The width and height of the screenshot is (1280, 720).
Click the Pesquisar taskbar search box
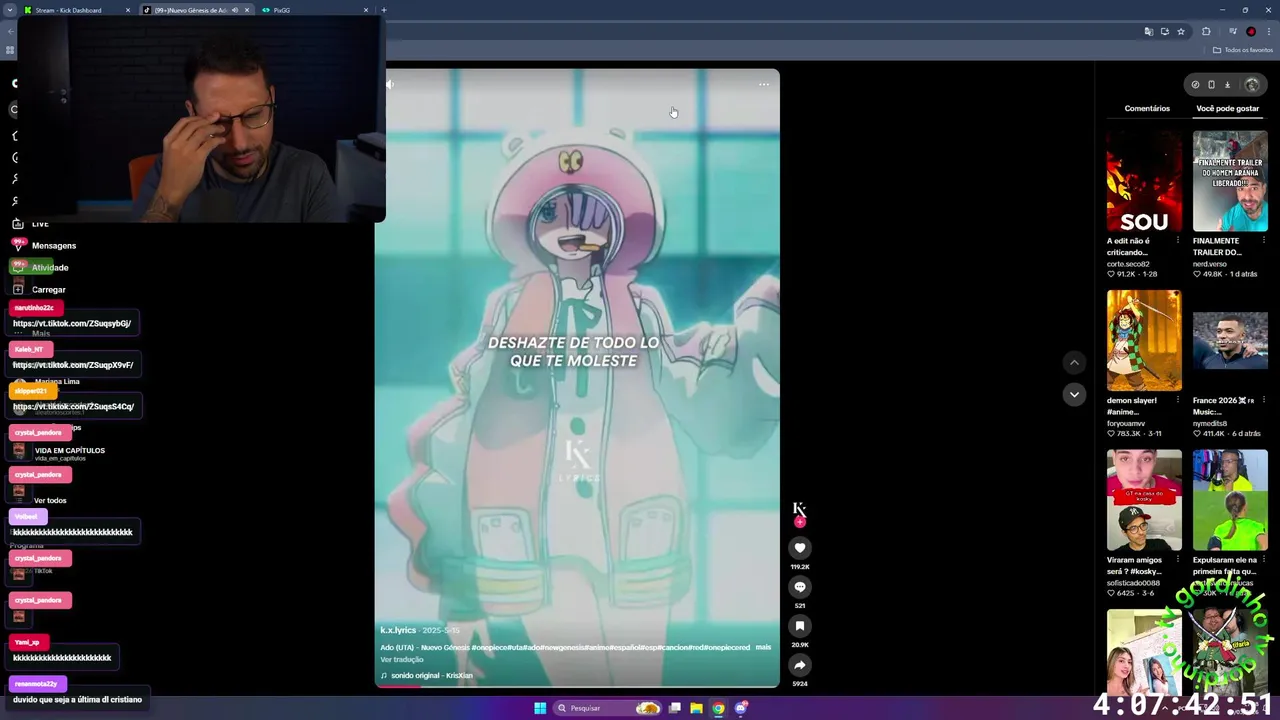tap(608, 708)
